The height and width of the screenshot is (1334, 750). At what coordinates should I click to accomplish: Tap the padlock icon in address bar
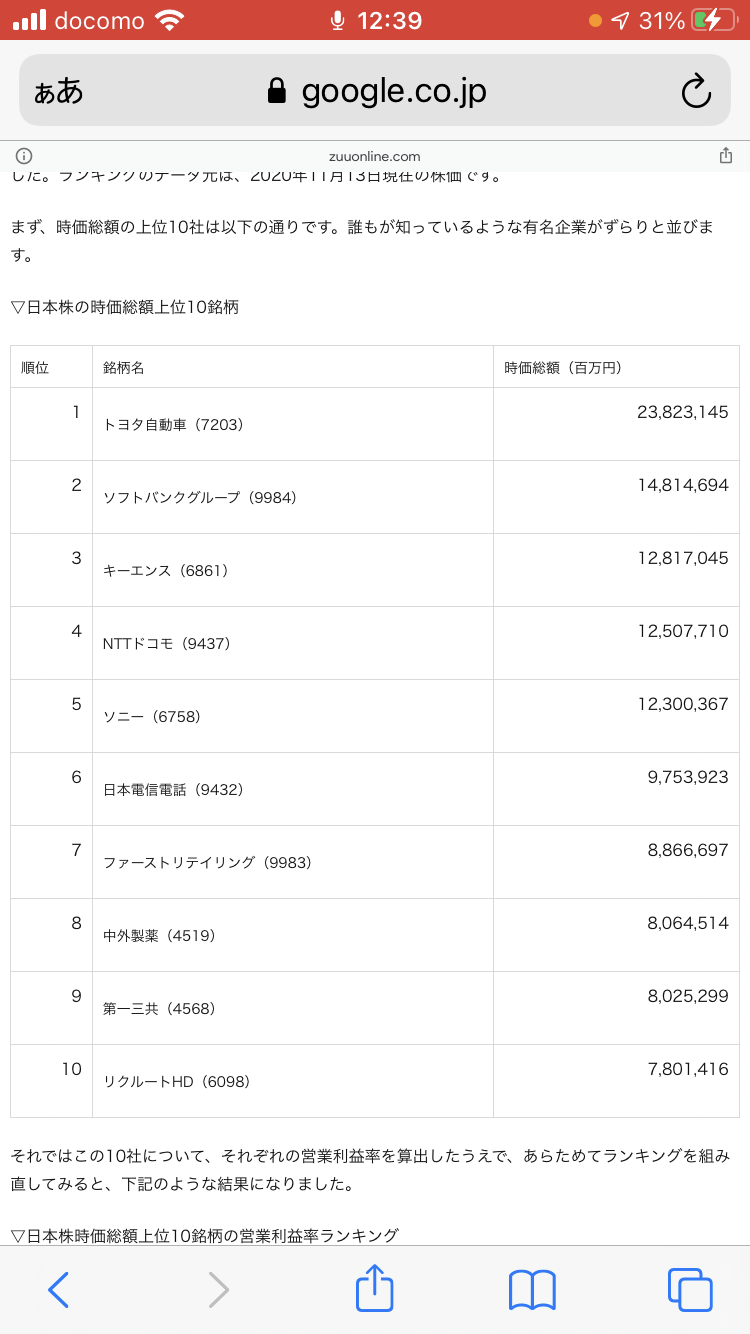point(276,92)
